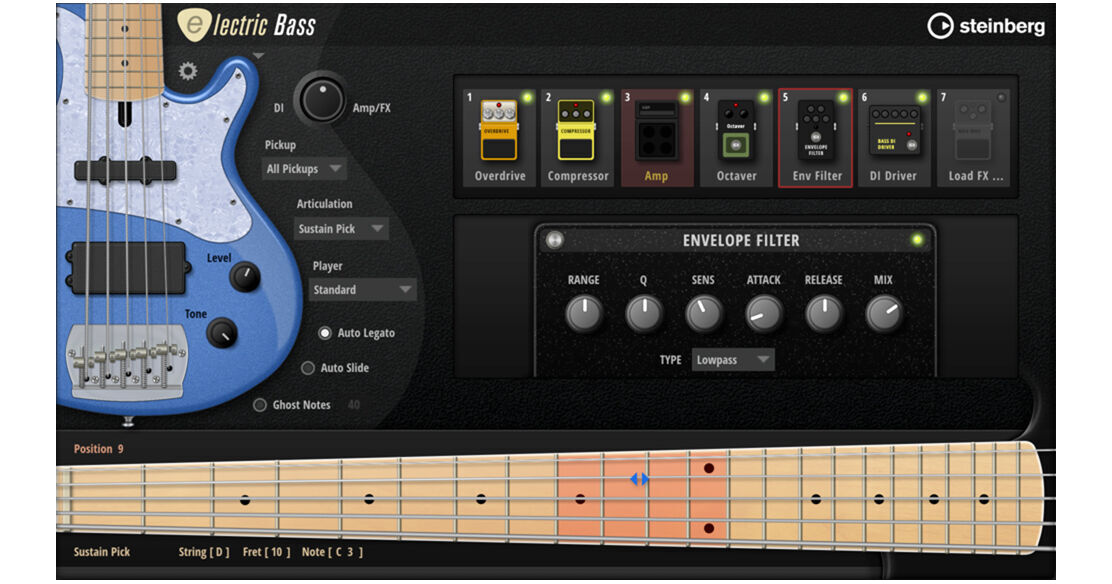1112x584 pixels.
Task: Click the ATTACK knob
Action: [x=764, y=314]
